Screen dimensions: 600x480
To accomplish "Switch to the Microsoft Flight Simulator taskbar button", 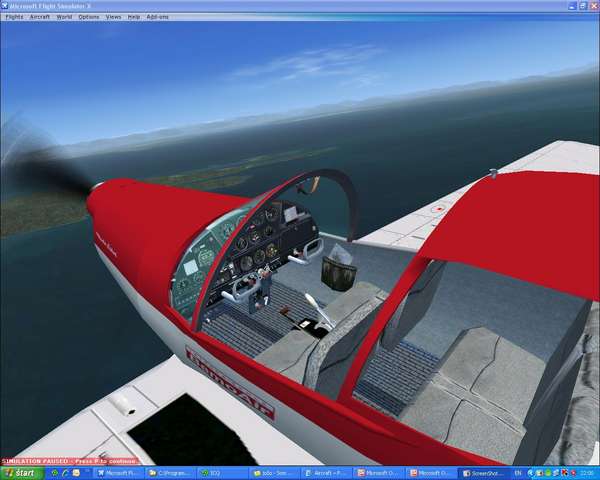I will [x=119, y=473].
